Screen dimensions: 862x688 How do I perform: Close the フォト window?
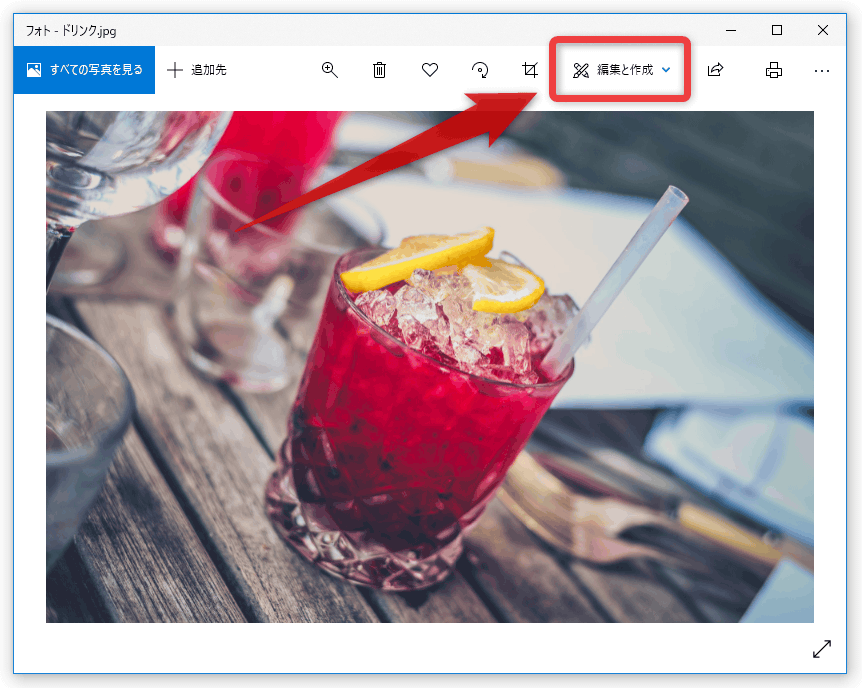pyautogui.click(x=823, y=30)
